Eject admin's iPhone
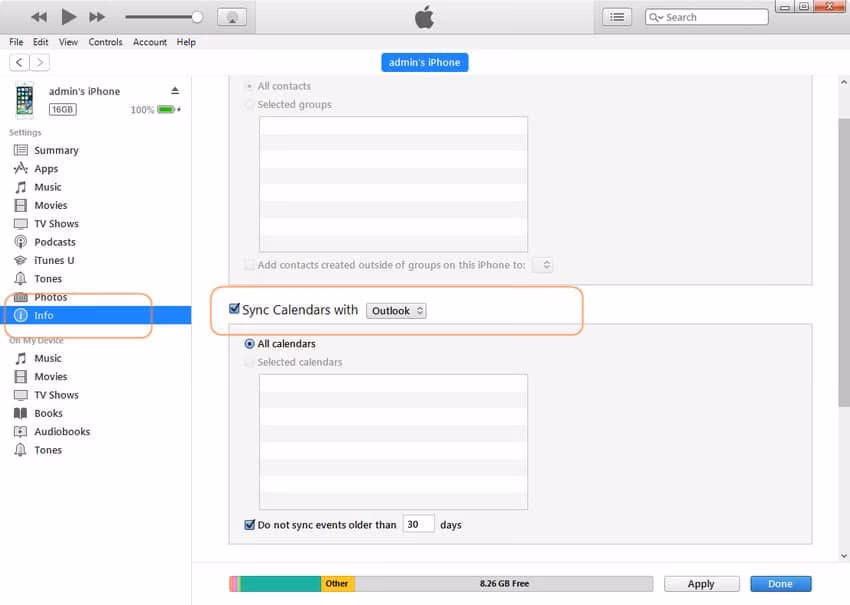 pyautogui.click(x=176, y=90)
